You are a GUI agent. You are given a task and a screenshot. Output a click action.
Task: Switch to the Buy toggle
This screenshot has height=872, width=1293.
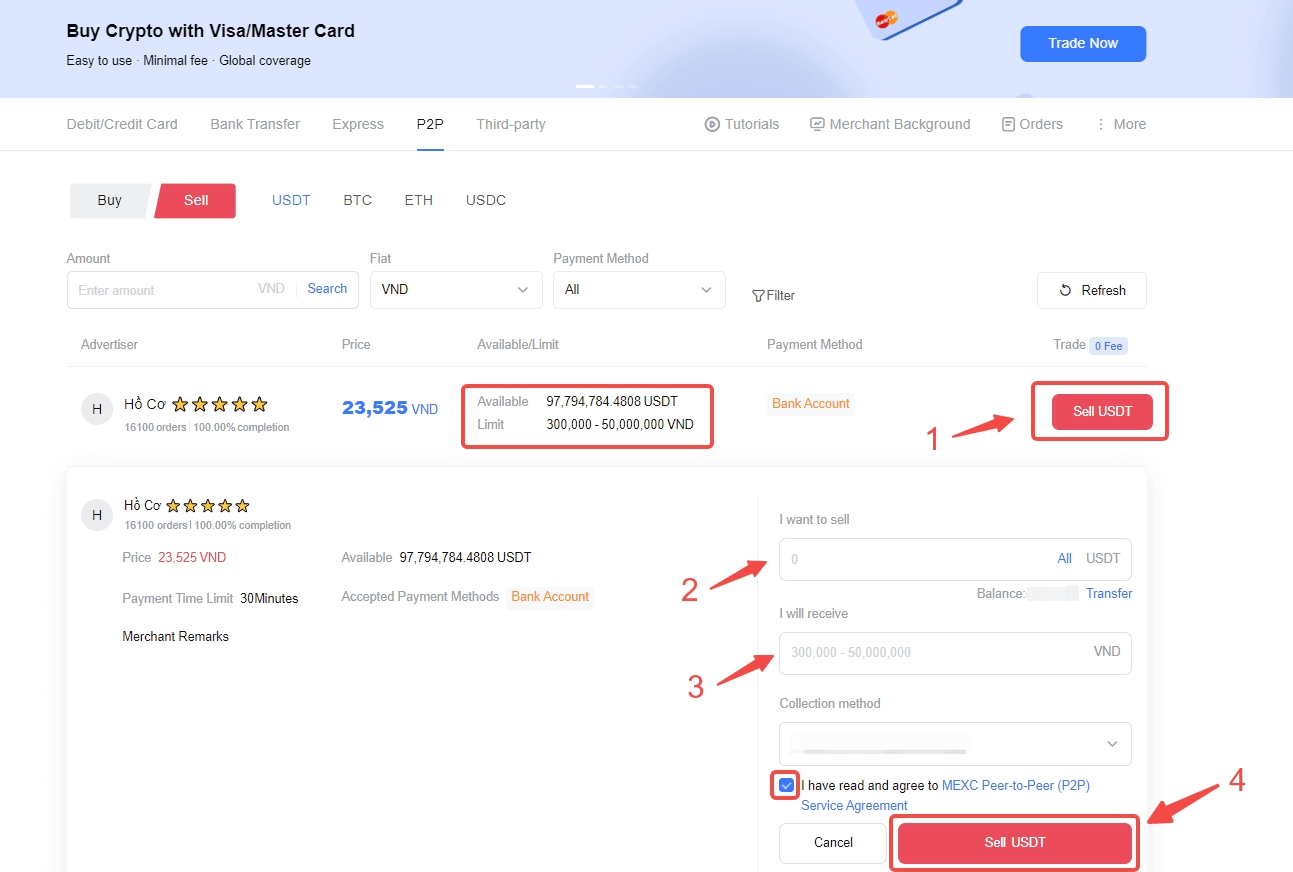(x=109, y=200)
